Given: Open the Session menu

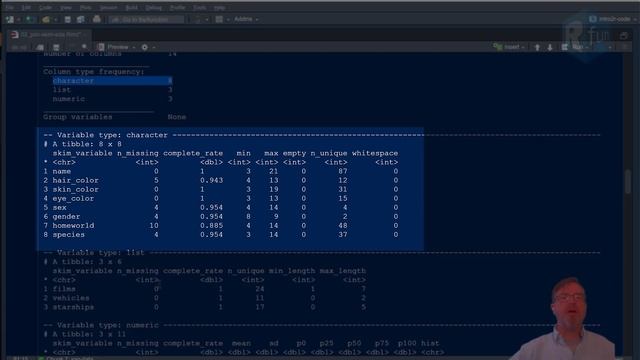Looking at the screenshot, I should click(x=109, y=7).
